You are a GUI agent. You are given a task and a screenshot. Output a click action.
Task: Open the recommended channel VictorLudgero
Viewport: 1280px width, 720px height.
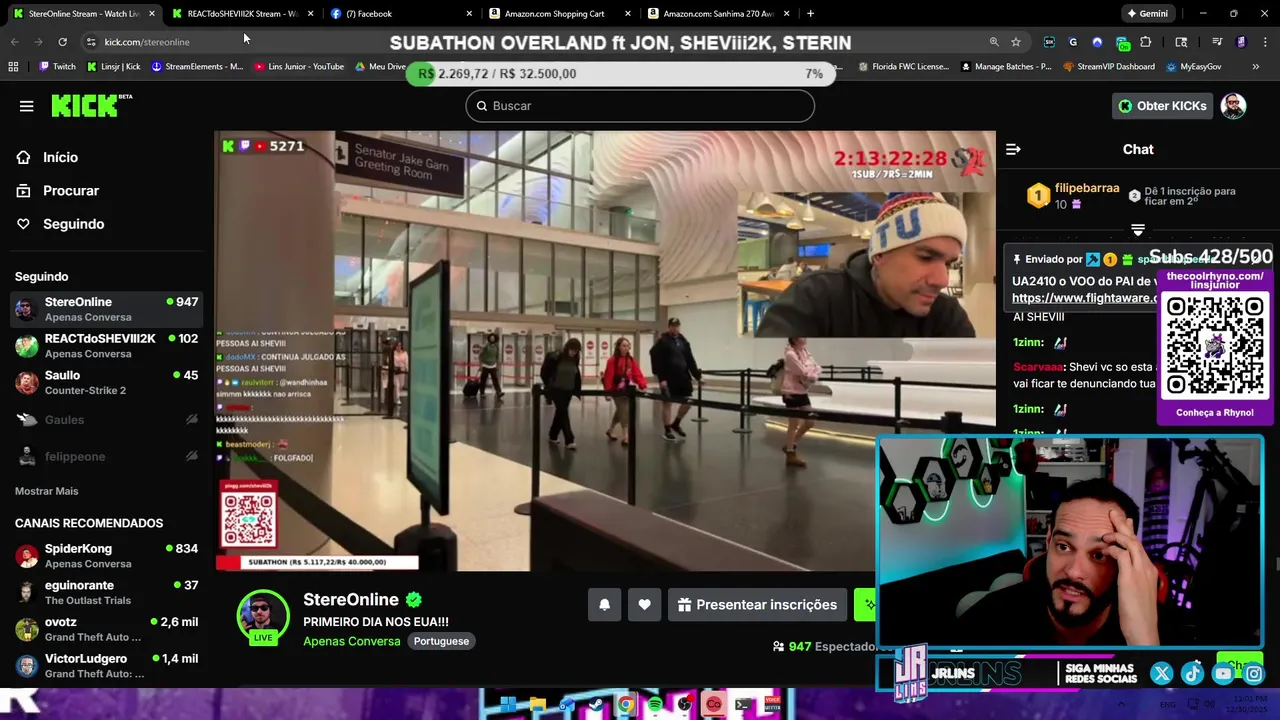coord(106,666)
